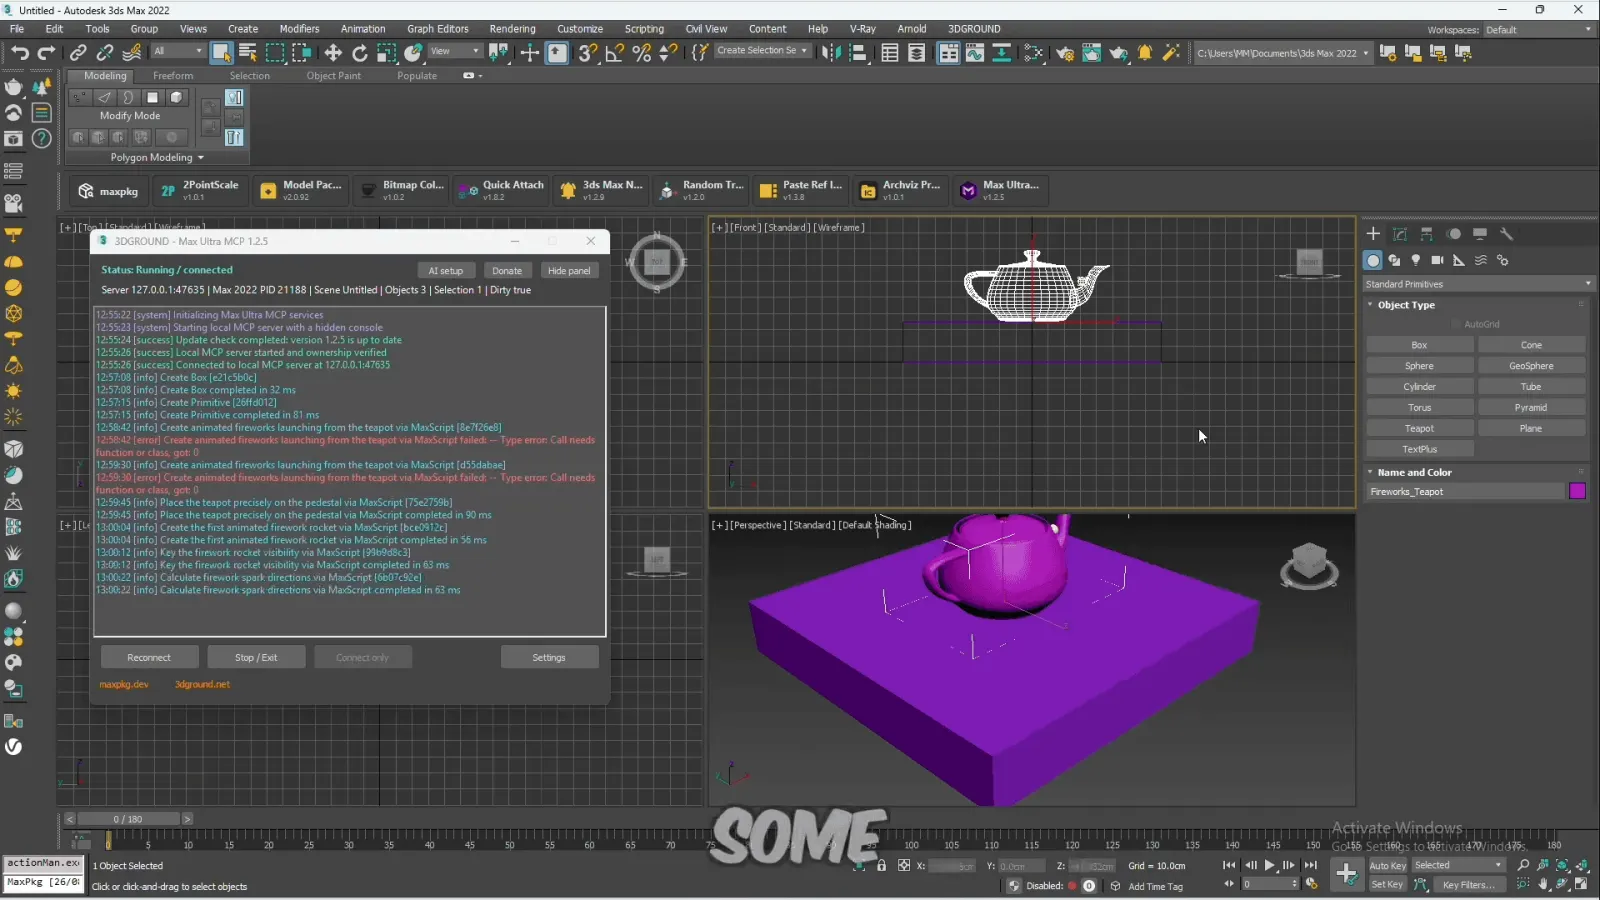The width and height of the screenshot is (1600, 900).
Task: Toggle 3D Snaps button
Action: tap(588, 53)
